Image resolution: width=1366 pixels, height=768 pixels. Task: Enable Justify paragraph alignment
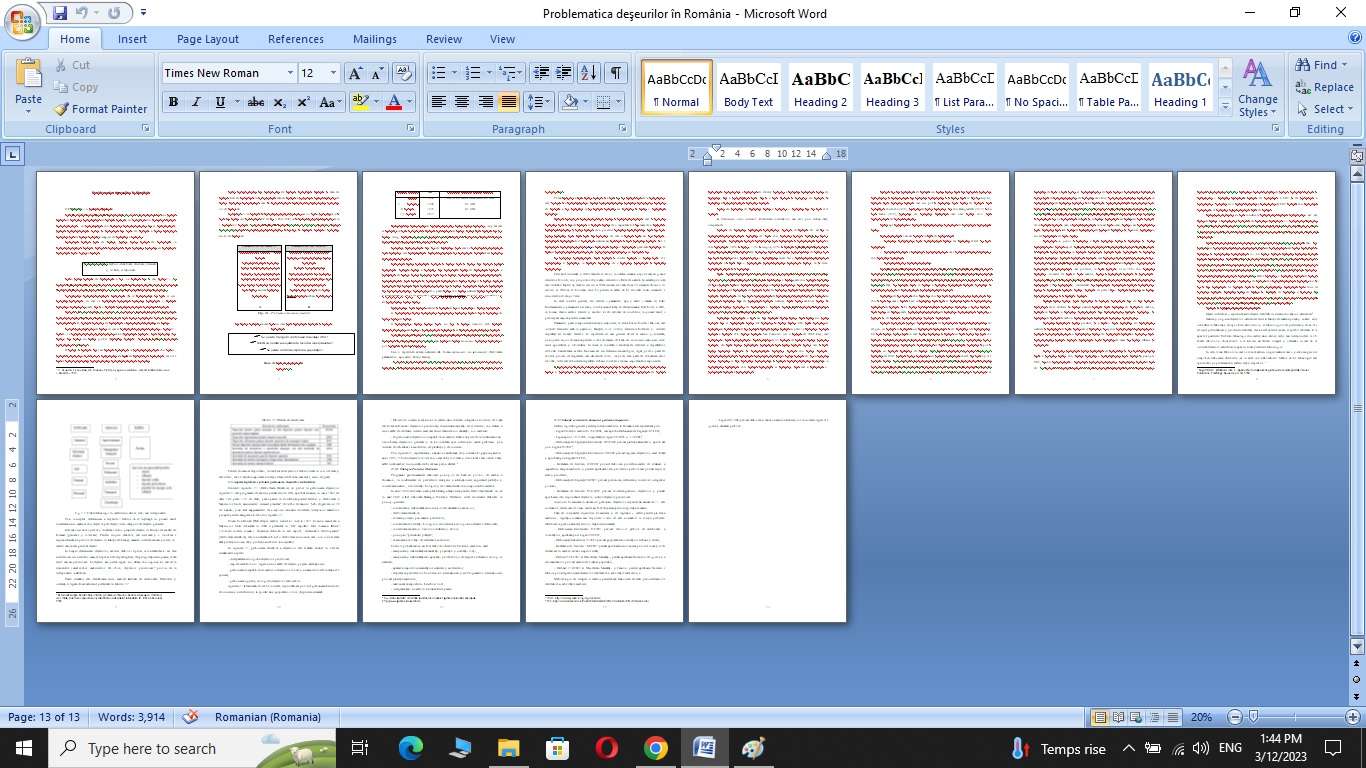pyautogui.click(x=509, y=102)
